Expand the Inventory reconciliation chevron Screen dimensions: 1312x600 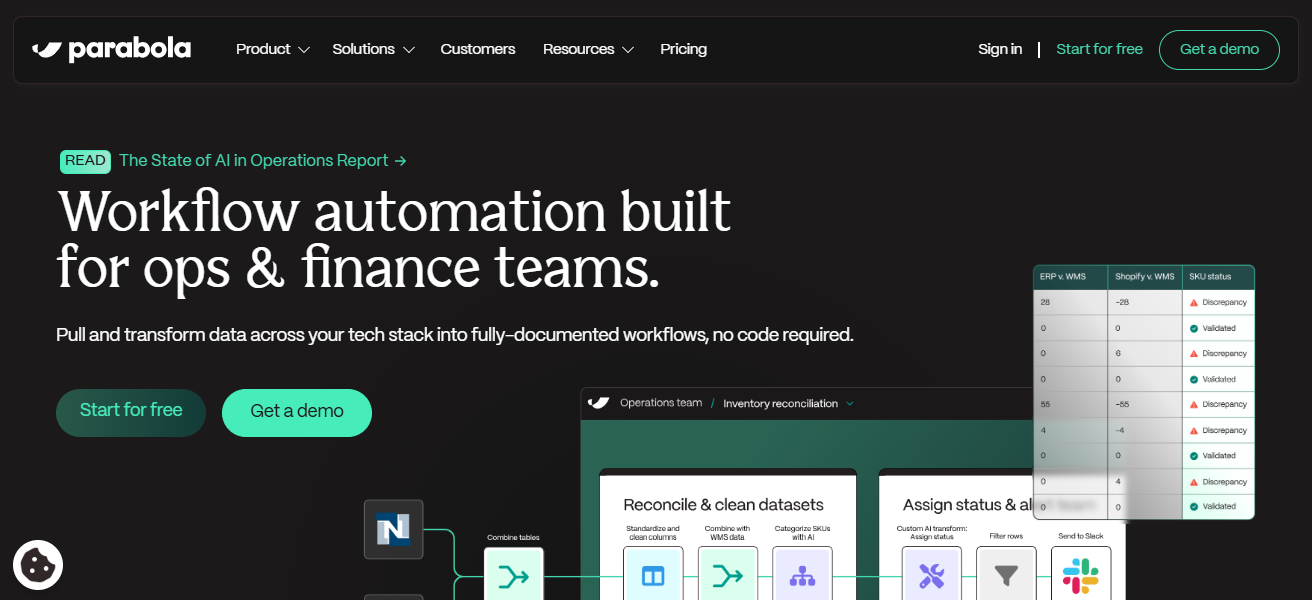[x=850, y=404]
